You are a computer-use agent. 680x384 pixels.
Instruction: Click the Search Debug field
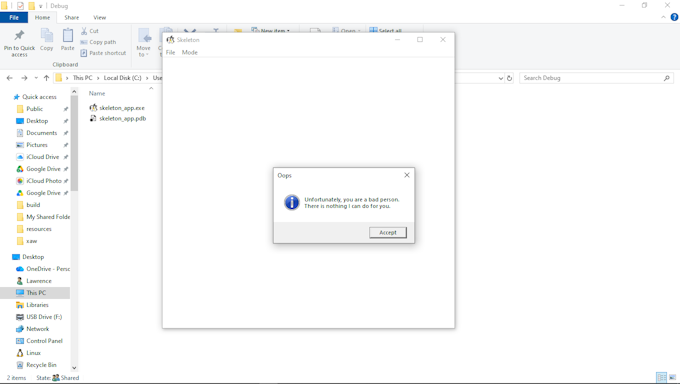coord(596,78)
